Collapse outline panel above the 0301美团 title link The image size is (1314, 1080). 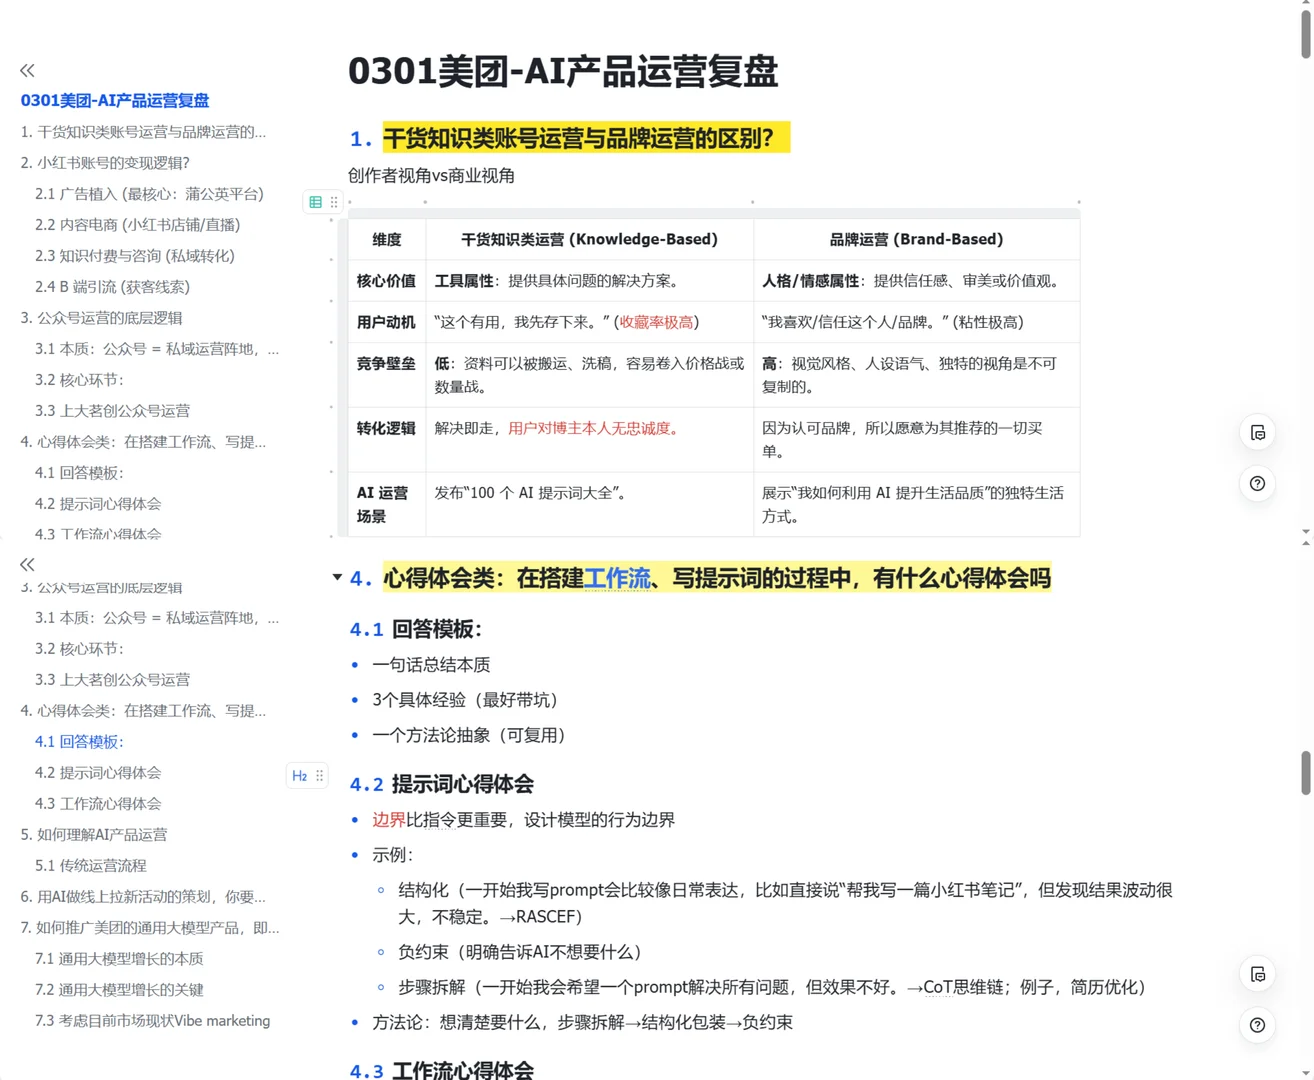tap(27, 70)
